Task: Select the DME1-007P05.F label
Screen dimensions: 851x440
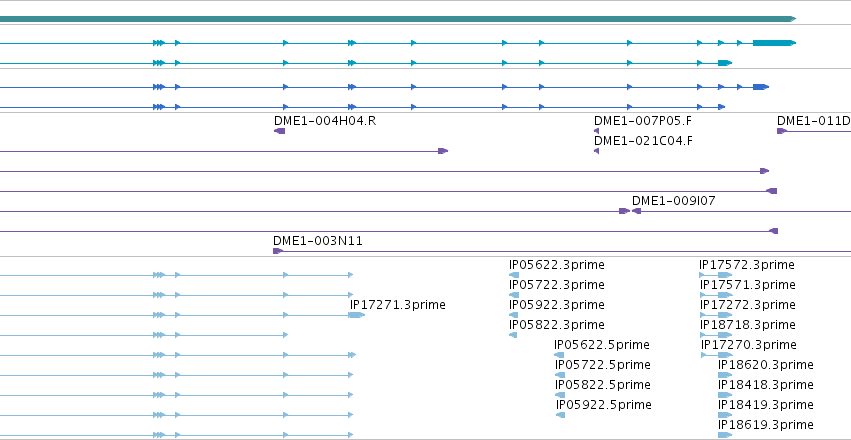Action: 643,121
